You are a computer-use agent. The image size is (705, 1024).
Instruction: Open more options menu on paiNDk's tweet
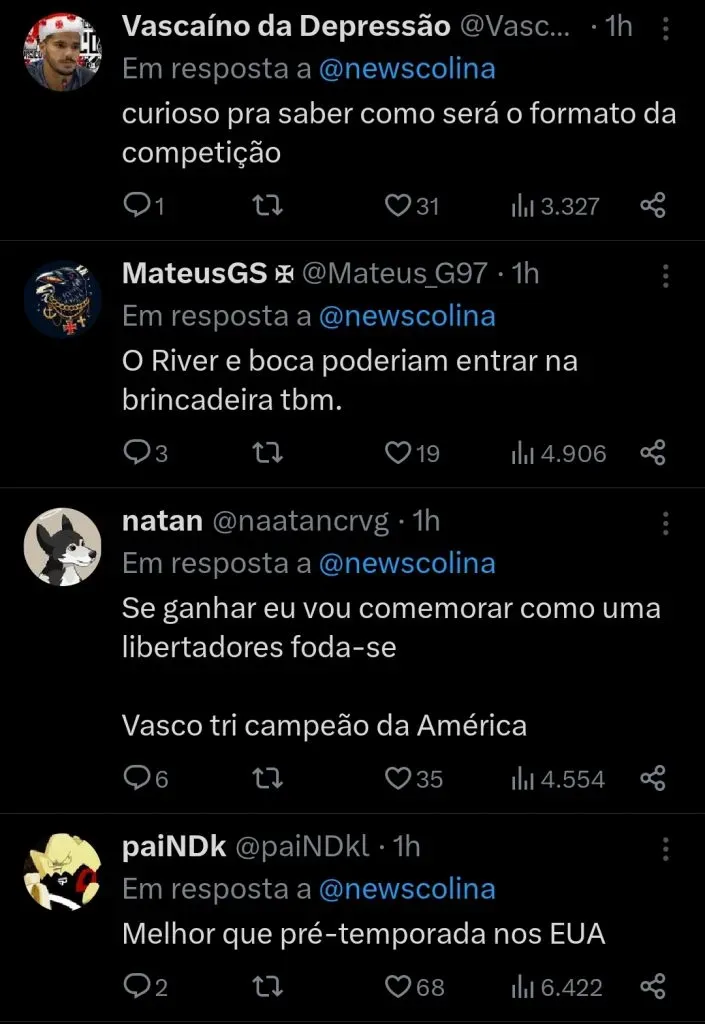(667, 849)
